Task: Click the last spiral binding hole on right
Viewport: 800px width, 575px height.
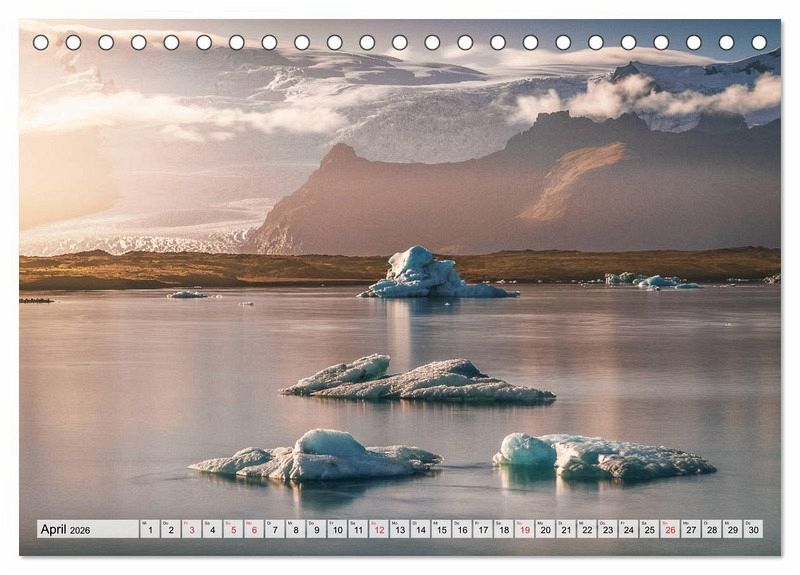Action: pyautogui.click(x=759, y=42)
